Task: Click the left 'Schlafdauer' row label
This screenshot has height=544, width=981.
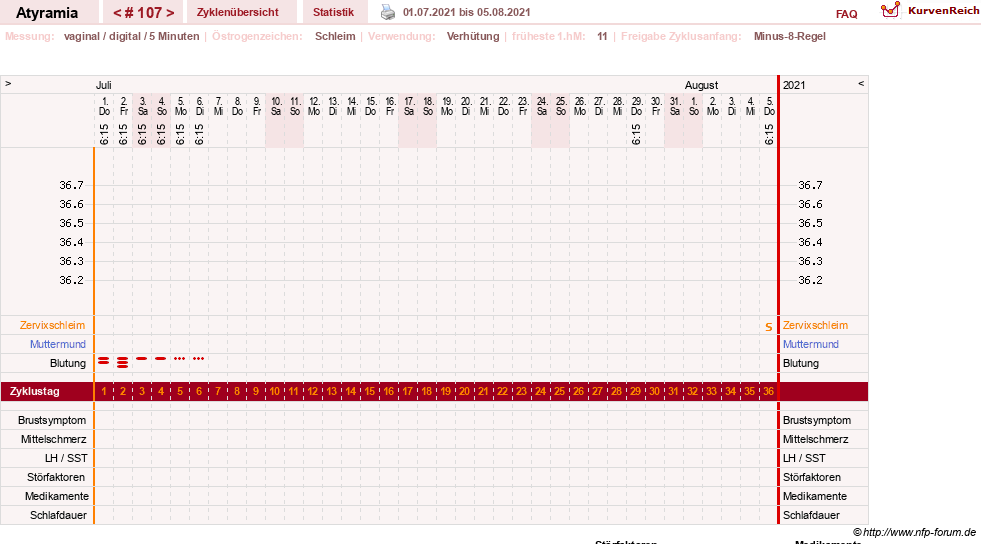Action: pos(58,515)
